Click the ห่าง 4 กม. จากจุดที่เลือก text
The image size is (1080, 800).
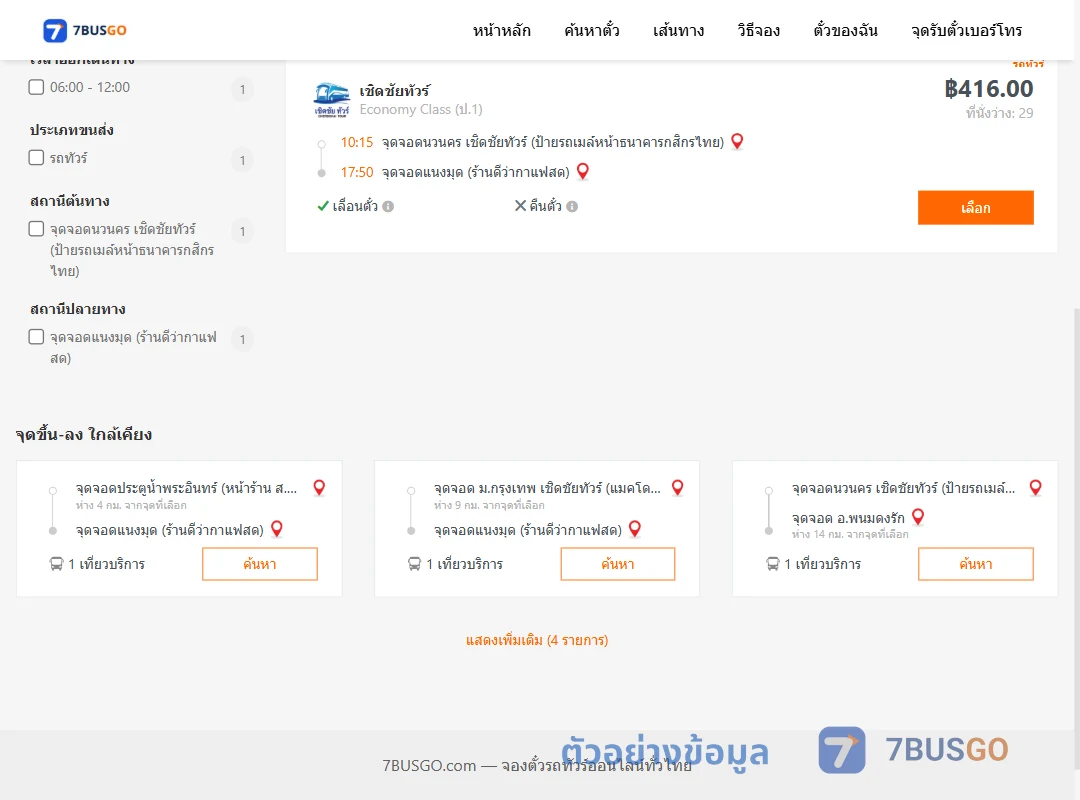coord(131,506)
